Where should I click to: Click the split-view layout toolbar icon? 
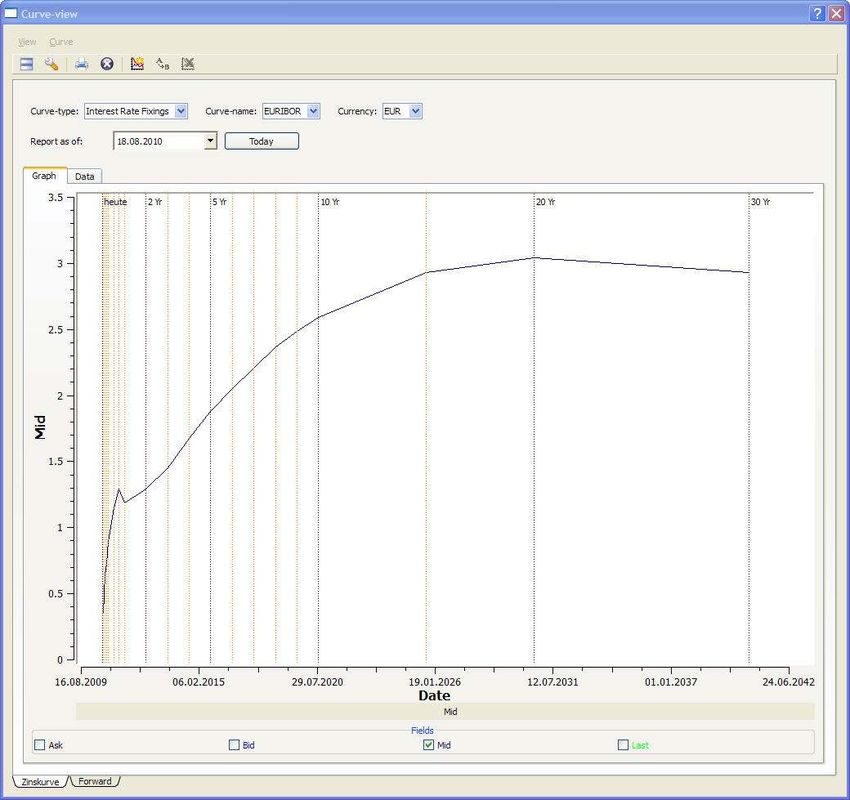[x=27, y=64]
